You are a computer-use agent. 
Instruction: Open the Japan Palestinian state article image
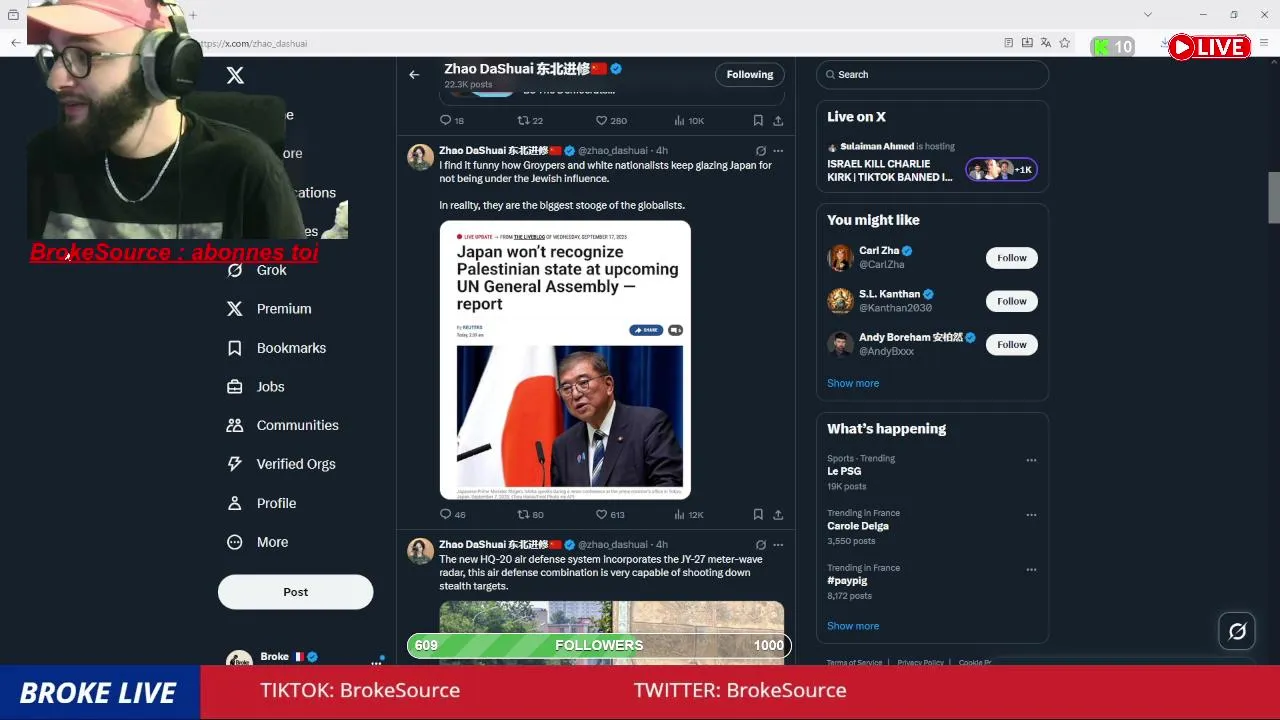coord(565,360)
